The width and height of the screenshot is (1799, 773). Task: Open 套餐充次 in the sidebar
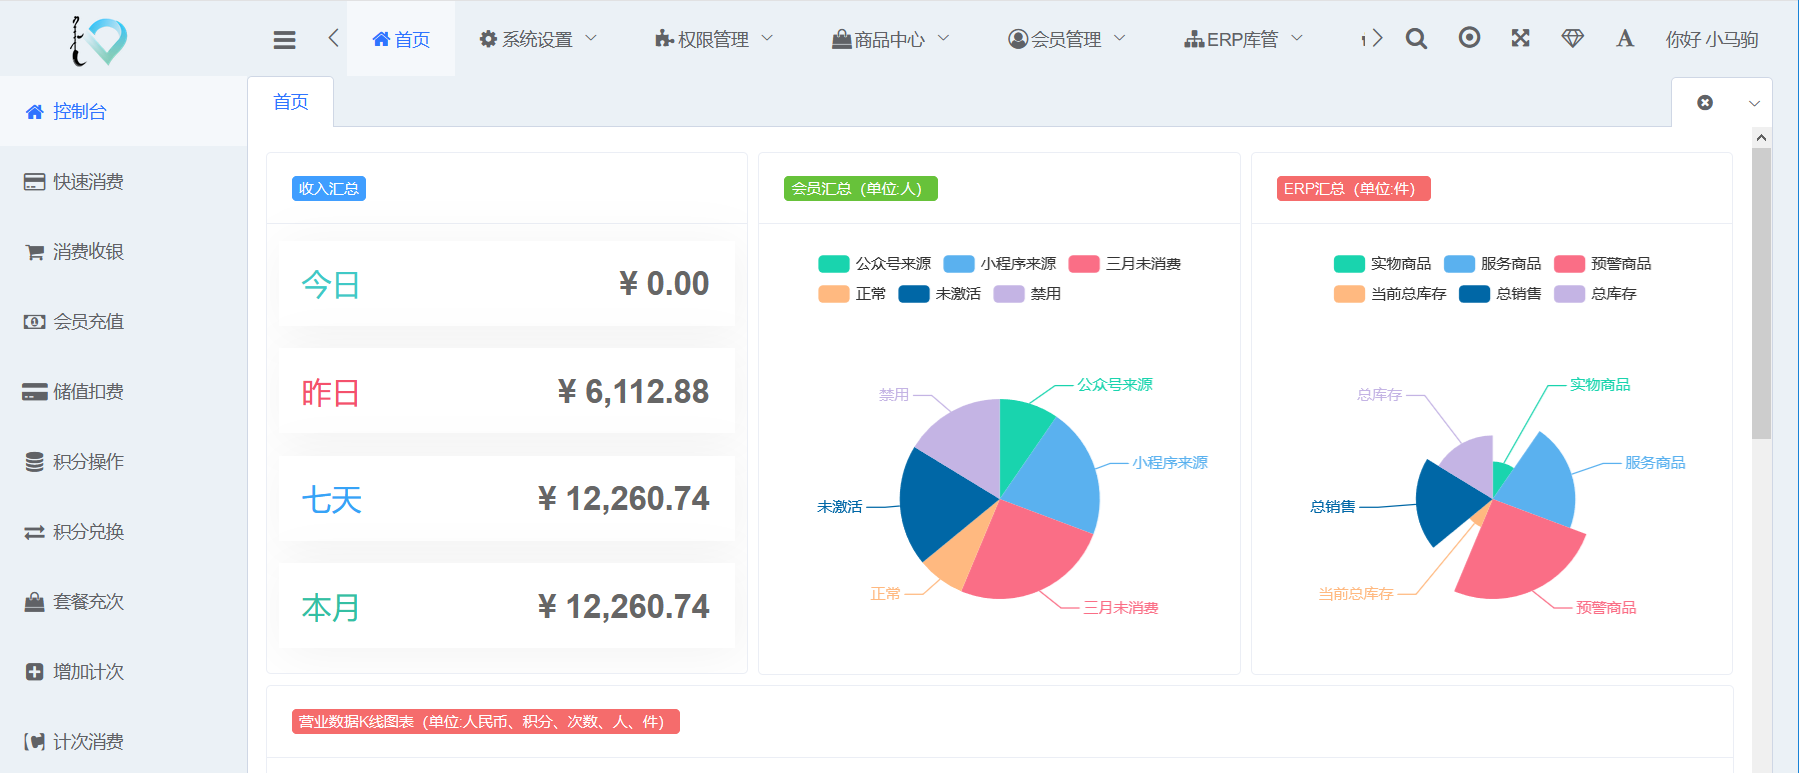point(124,602)
